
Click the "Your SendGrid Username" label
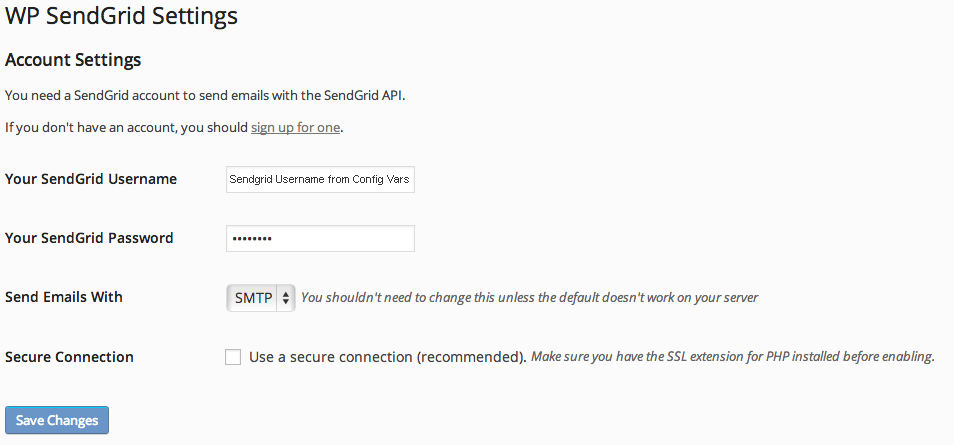91,179
